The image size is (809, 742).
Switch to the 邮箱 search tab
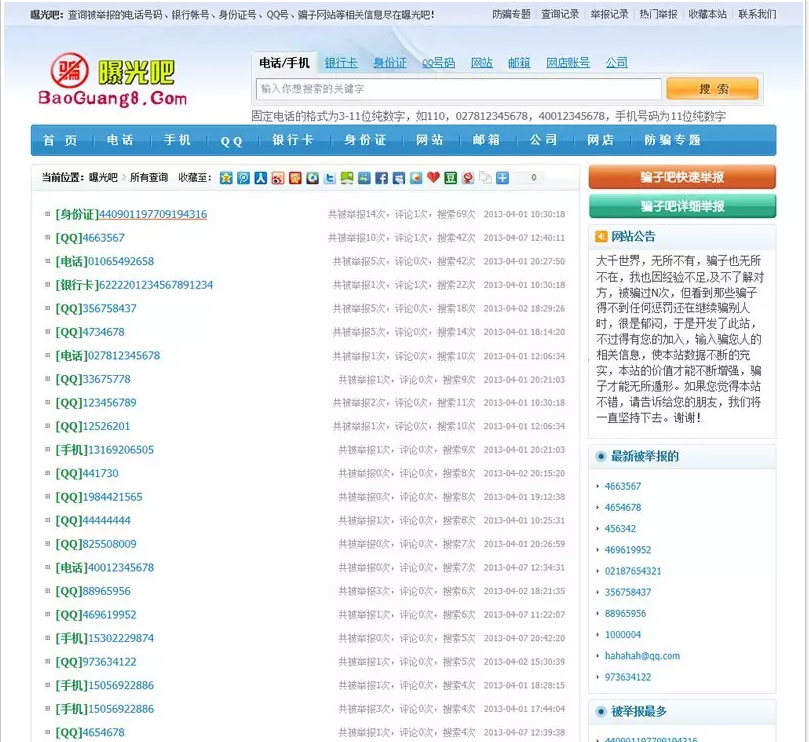519,63
